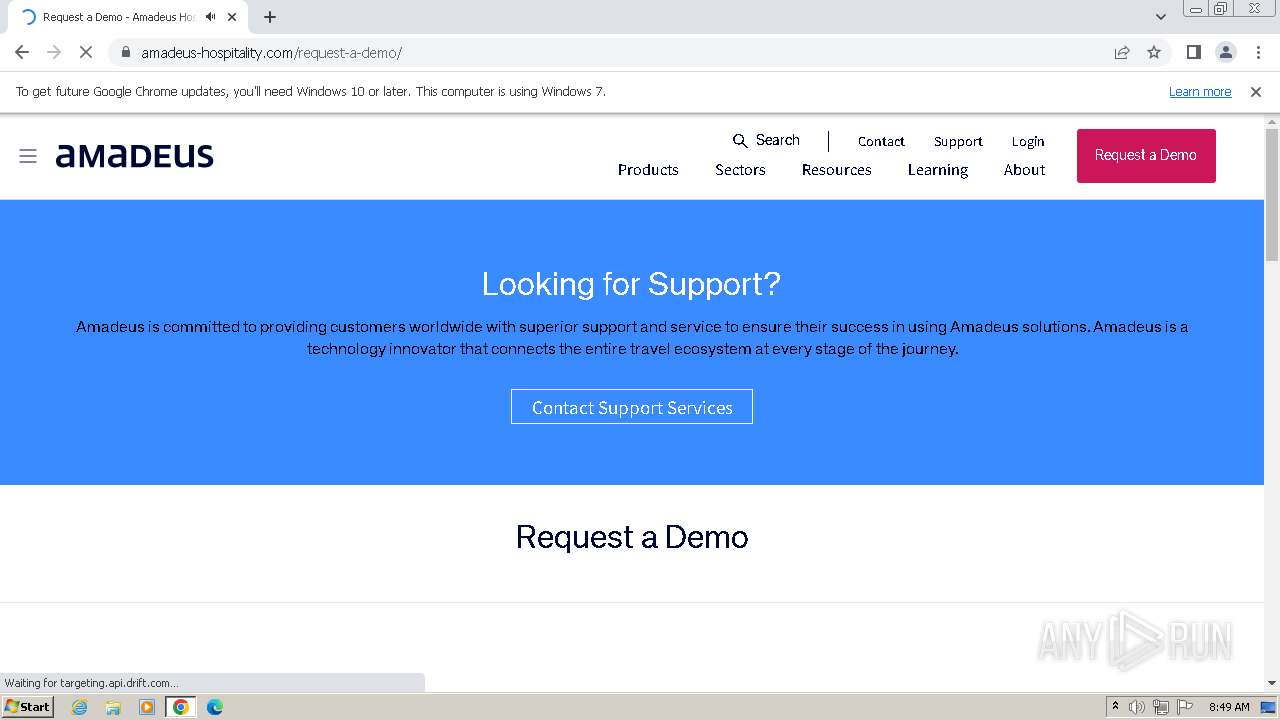Open the Learning menu
Viewport: 1280px width, 720px height.
[x=938, y=170]
